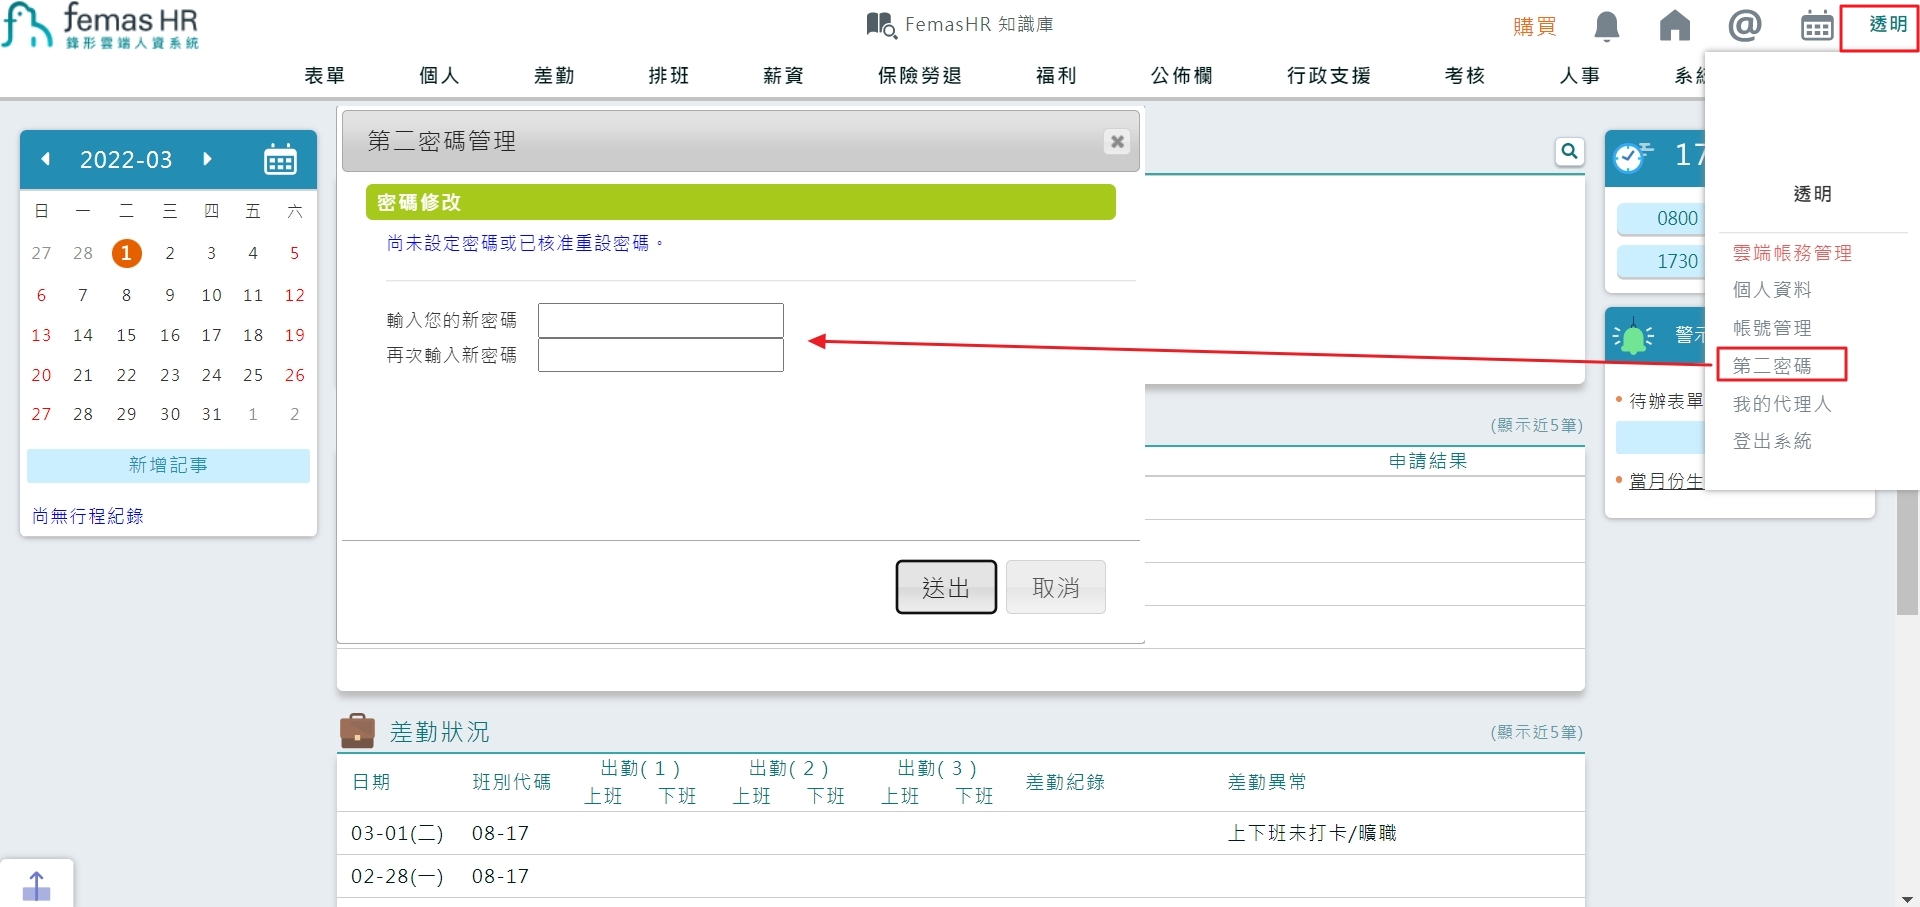The width and height of the screenshot is (1920, 907).
Task: Open the notifications bell icon
Action: pos(1606,26)
